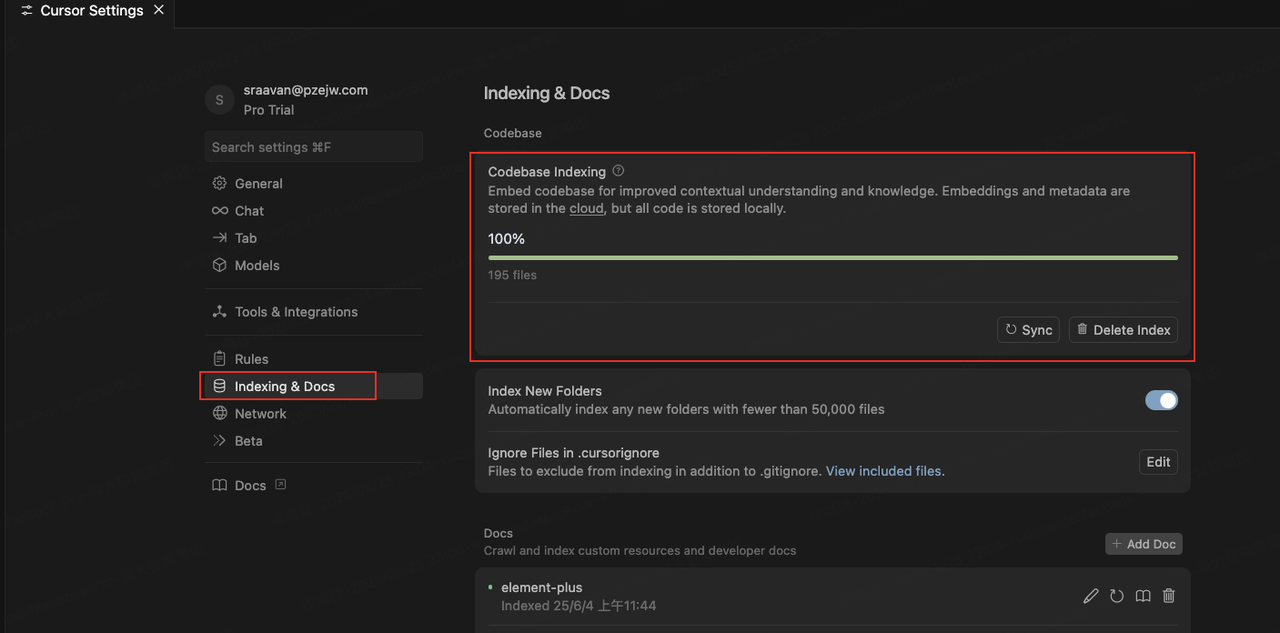Image resolution: width=1280 pixels, height=633 pixels.
Task: Click the Delete Index button
Action: tap(1123, 330)
